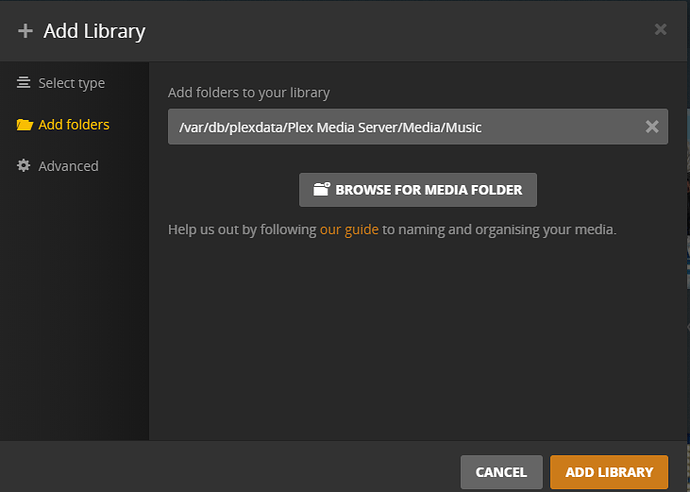The height and width of the screenshot is (492, 690).
Task: Click empty area below sidebar Advanced item
Action: click(74, 308)
